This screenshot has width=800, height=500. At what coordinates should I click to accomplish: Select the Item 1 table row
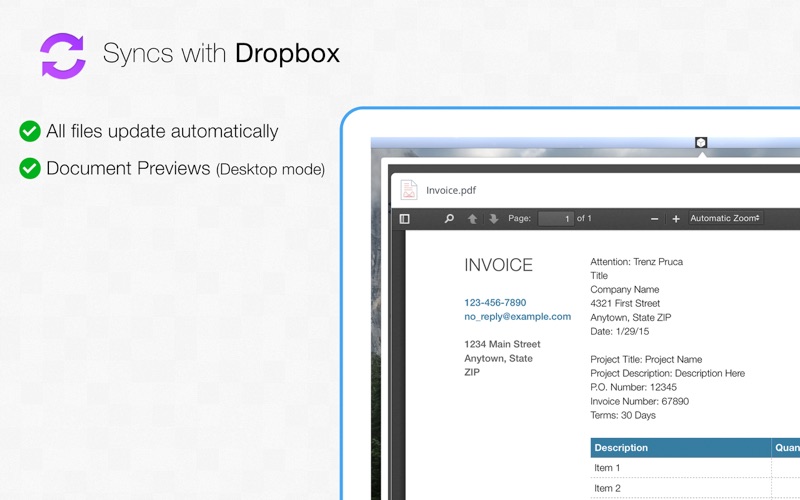(695, 467)
